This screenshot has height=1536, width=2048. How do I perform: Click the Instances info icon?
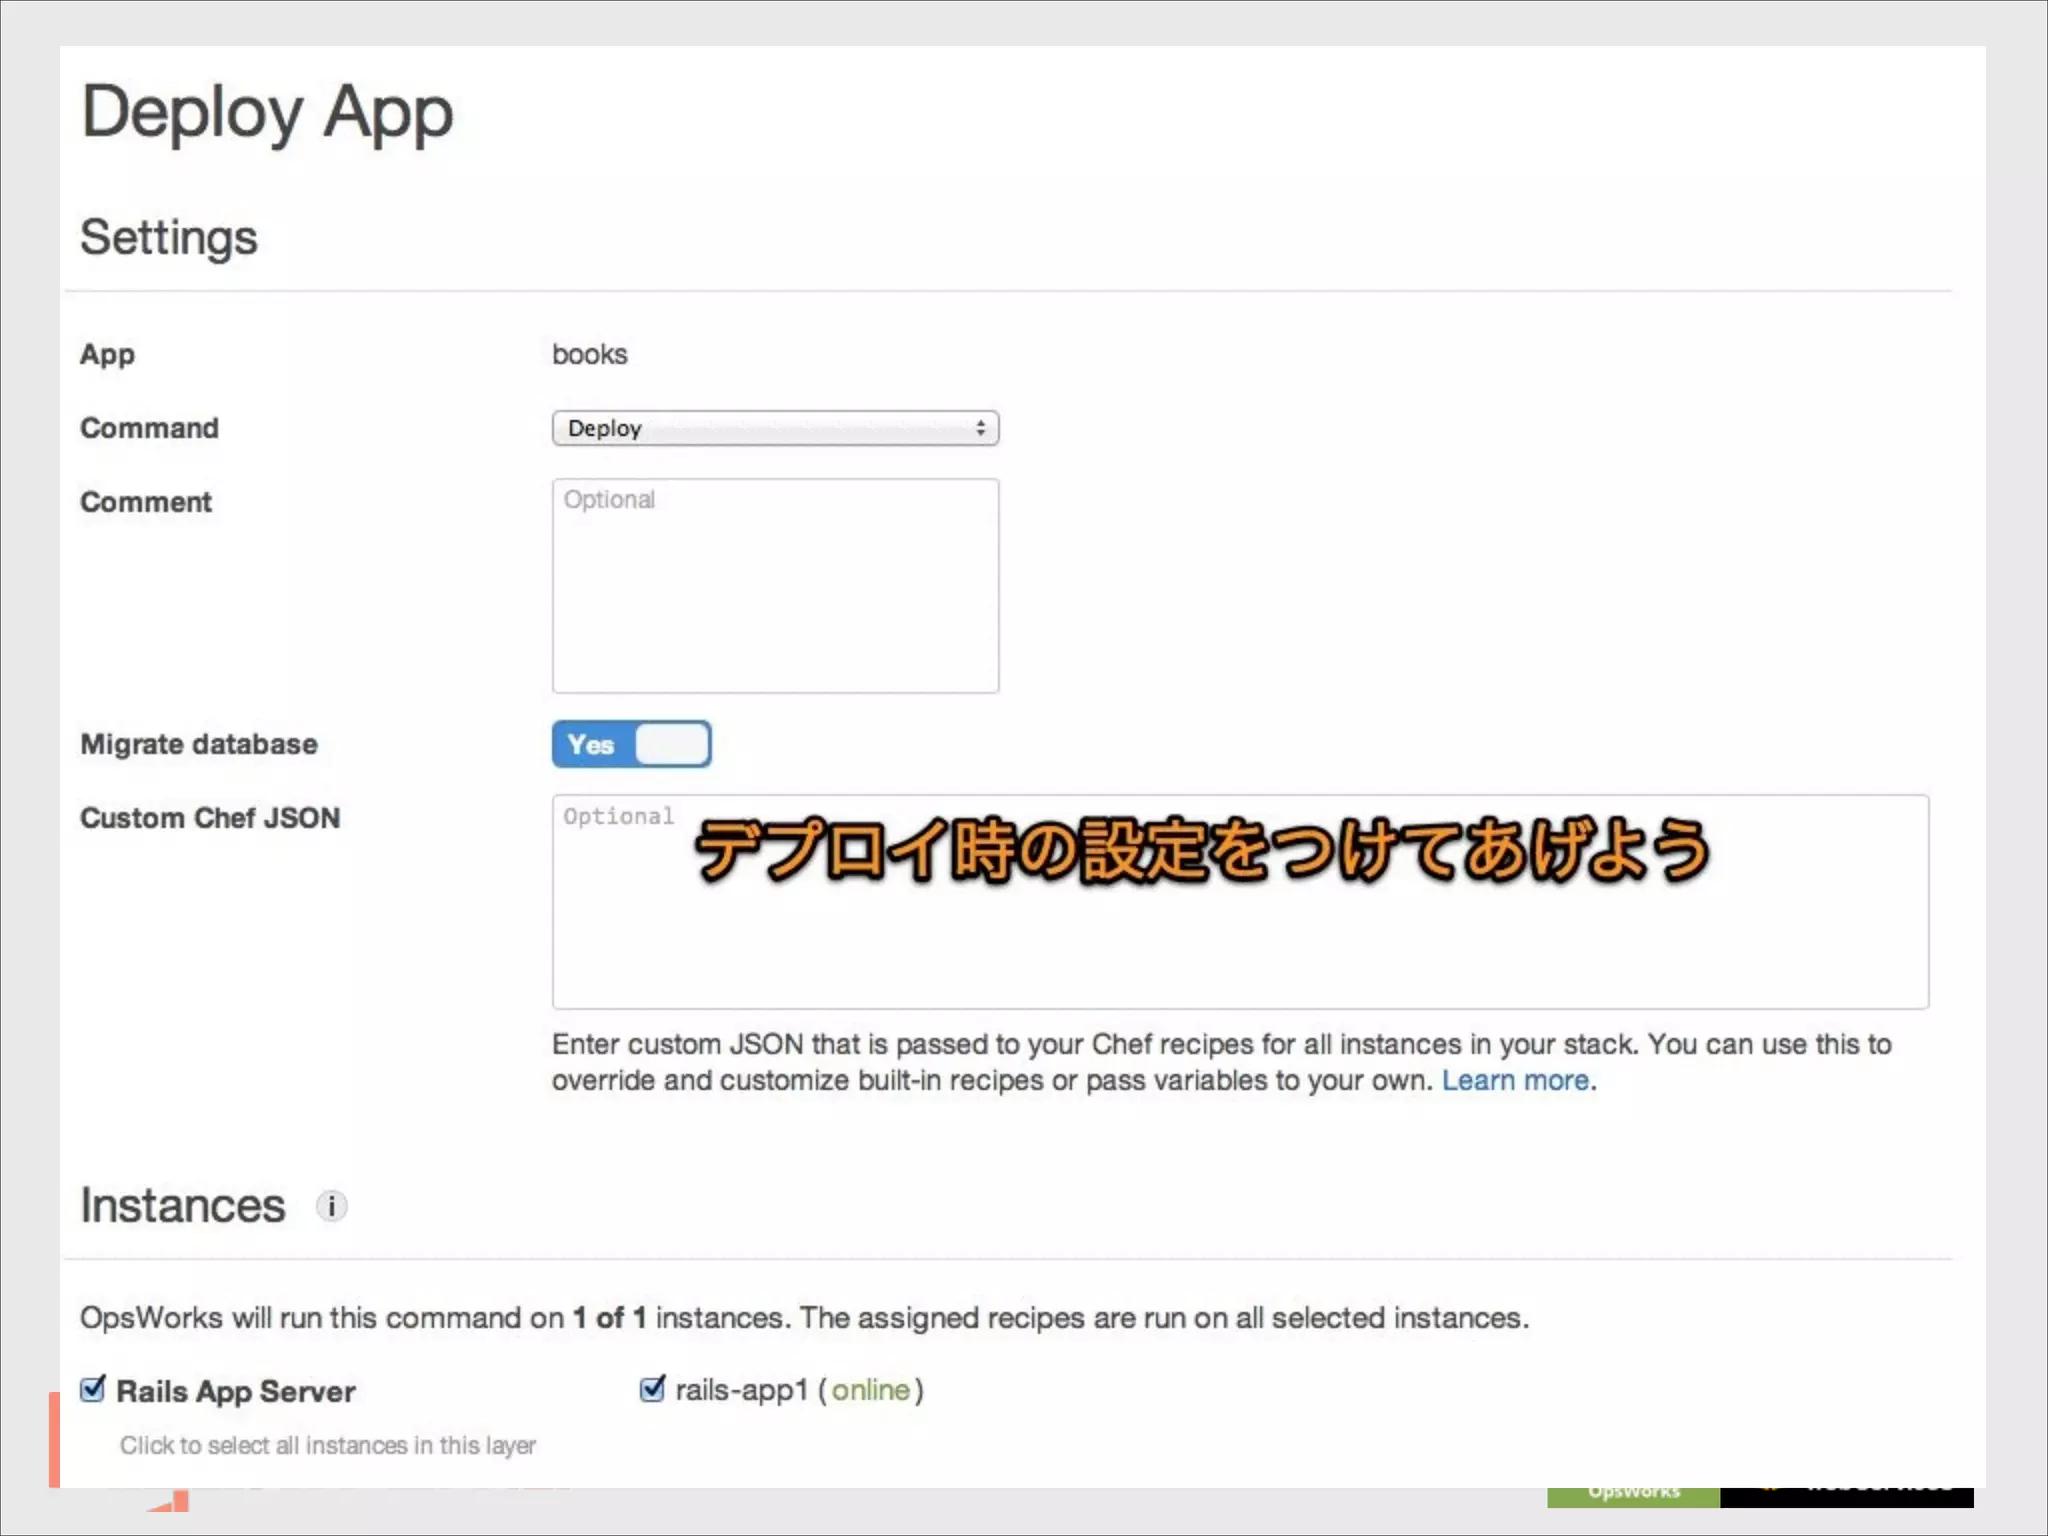(x=331, y=1206)
